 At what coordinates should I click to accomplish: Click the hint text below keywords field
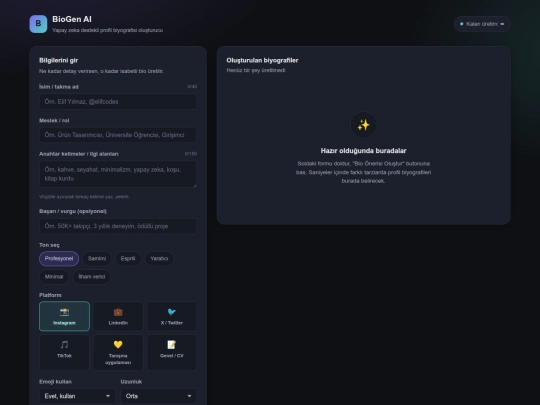click(84, 197)
